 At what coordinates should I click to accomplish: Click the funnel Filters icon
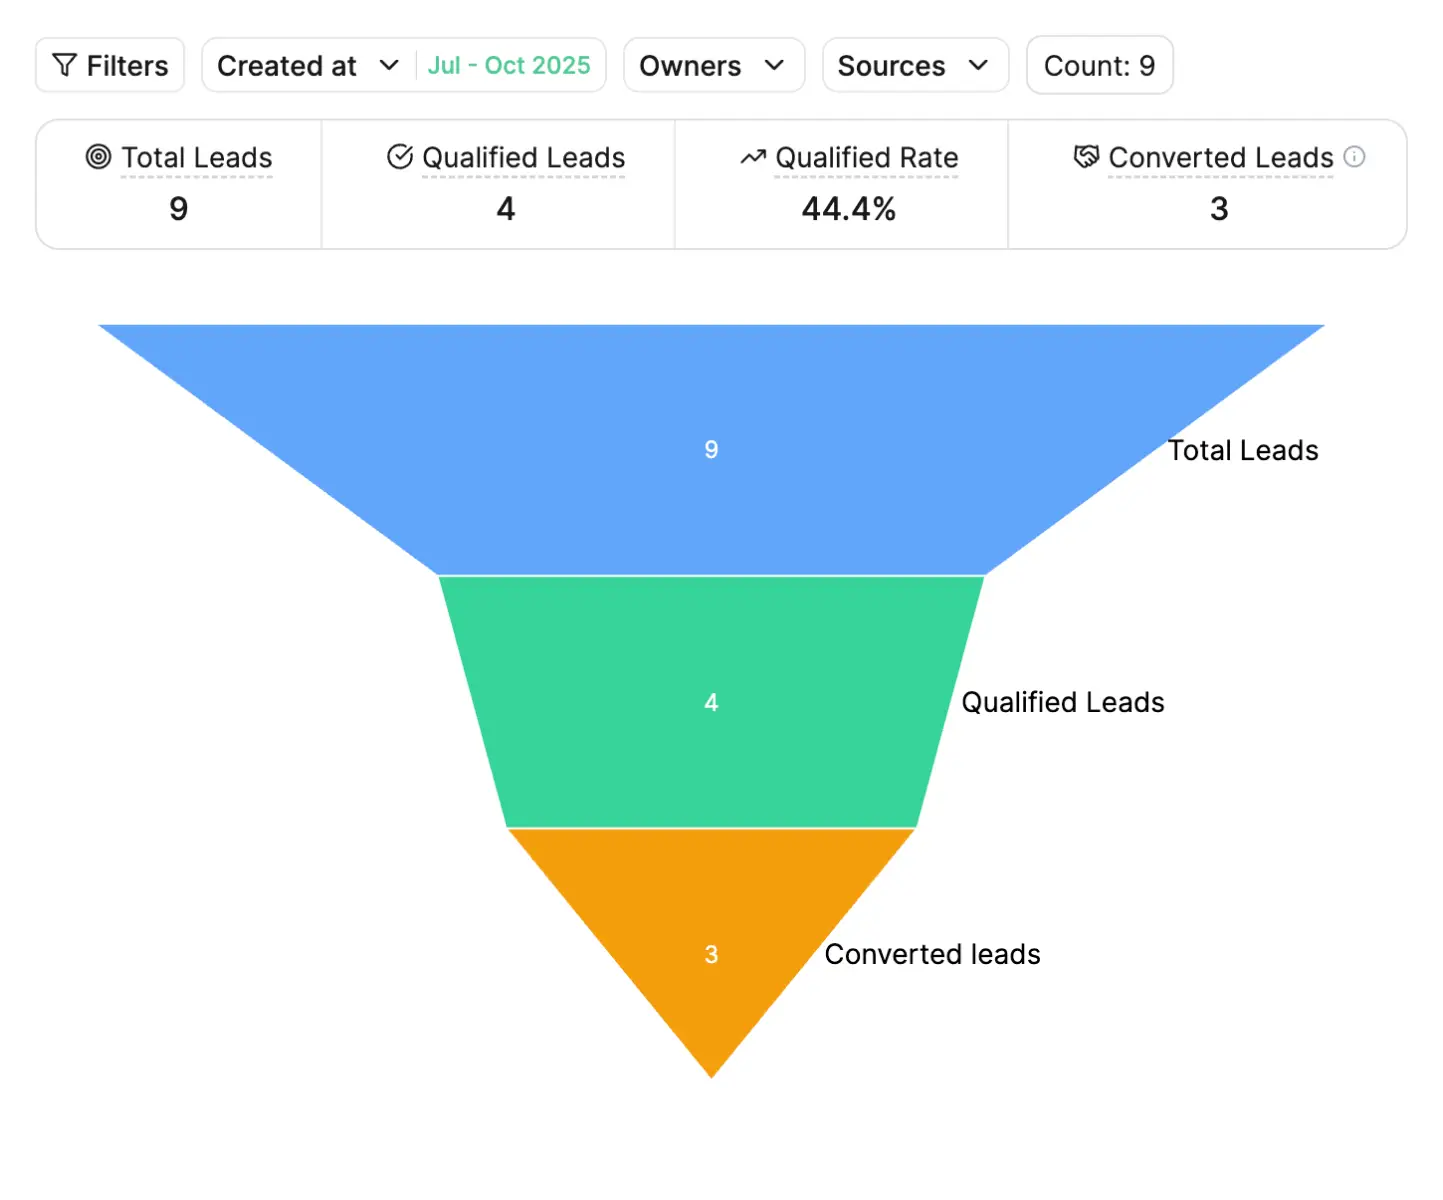click(64, 66)
